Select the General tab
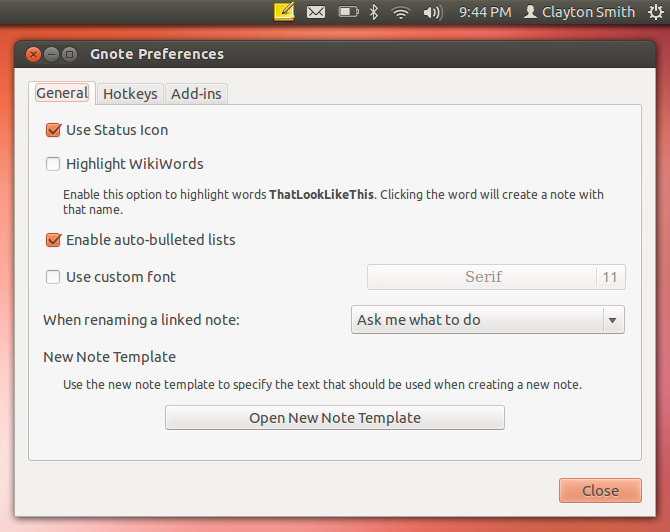This screenshot has width=670, height=532. pyautogui.click(x=62, y=93)
